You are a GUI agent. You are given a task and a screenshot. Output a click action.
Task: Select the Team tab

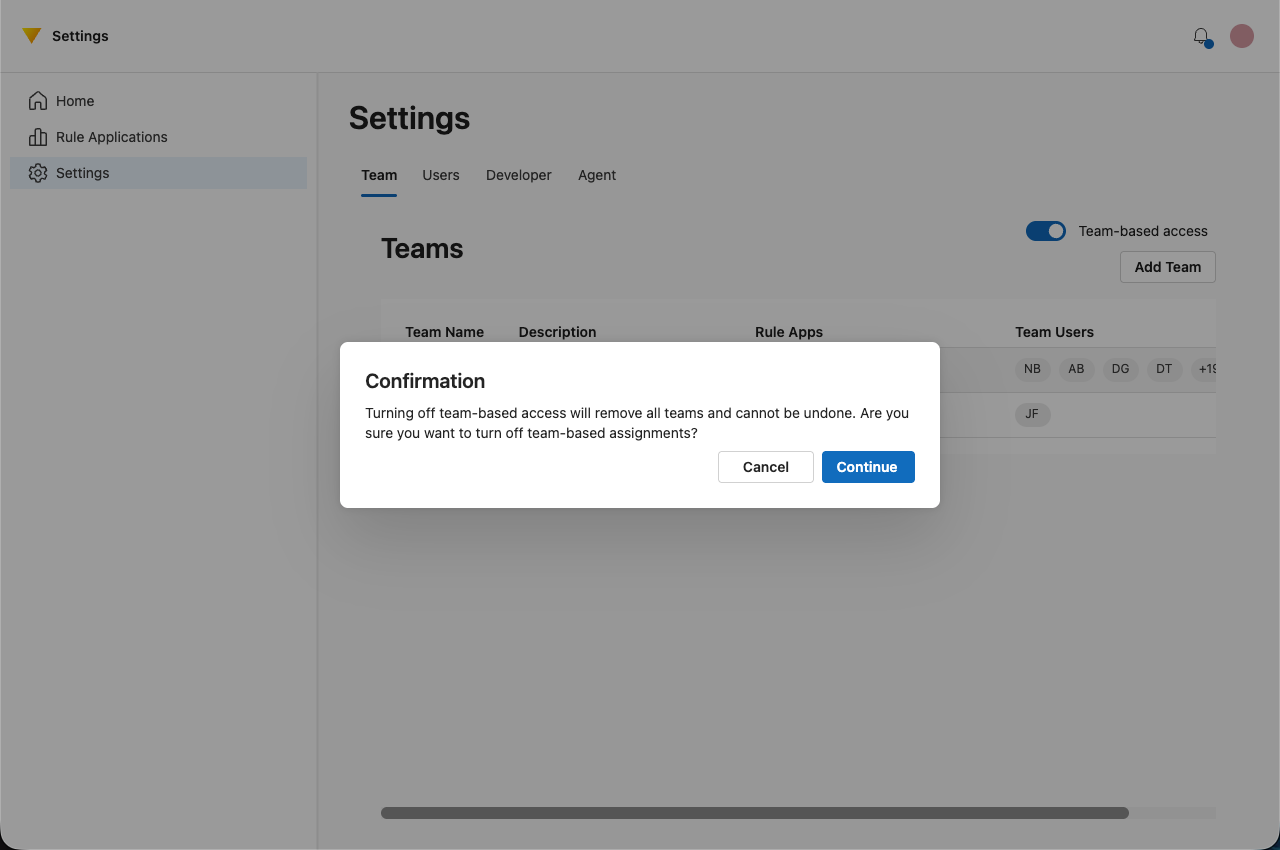[x=379, y=175]
